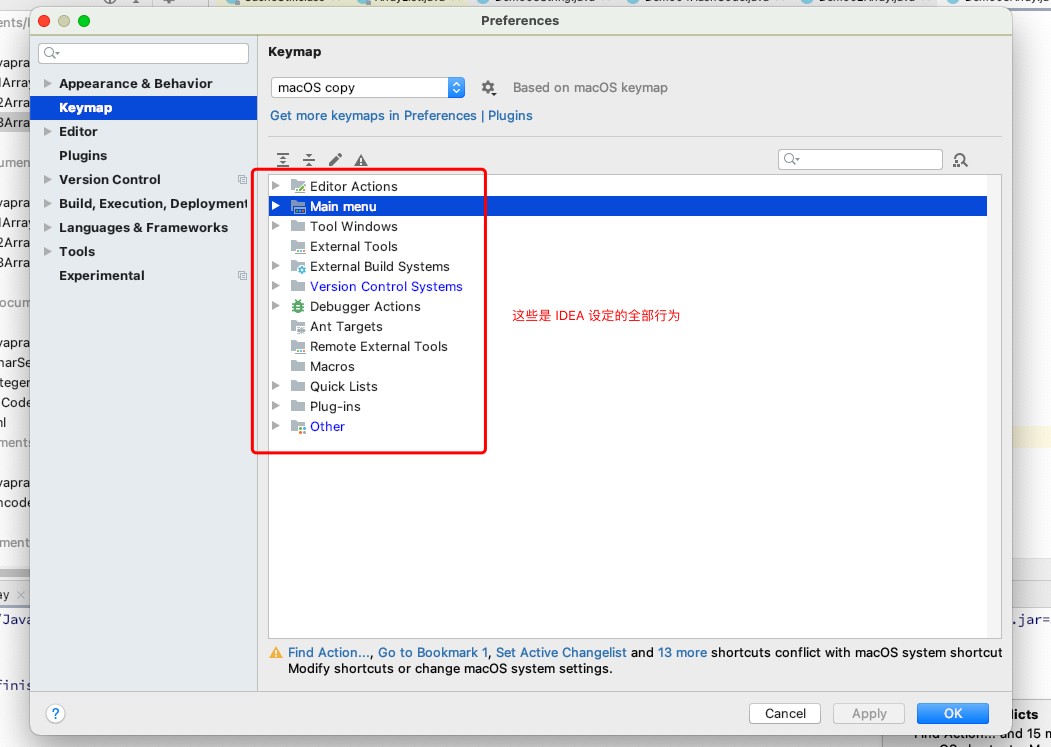
Task: Click the Find Action... conflict link
Action: [x=329, y=652]
